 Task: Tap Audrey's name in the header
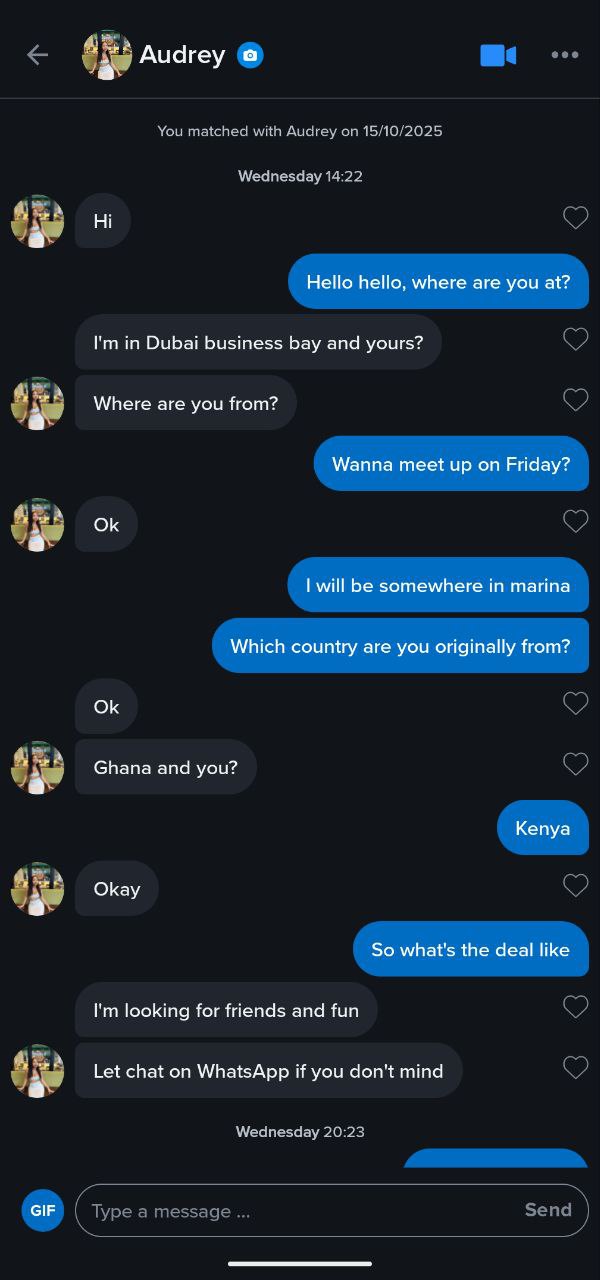tap(182, 55)
